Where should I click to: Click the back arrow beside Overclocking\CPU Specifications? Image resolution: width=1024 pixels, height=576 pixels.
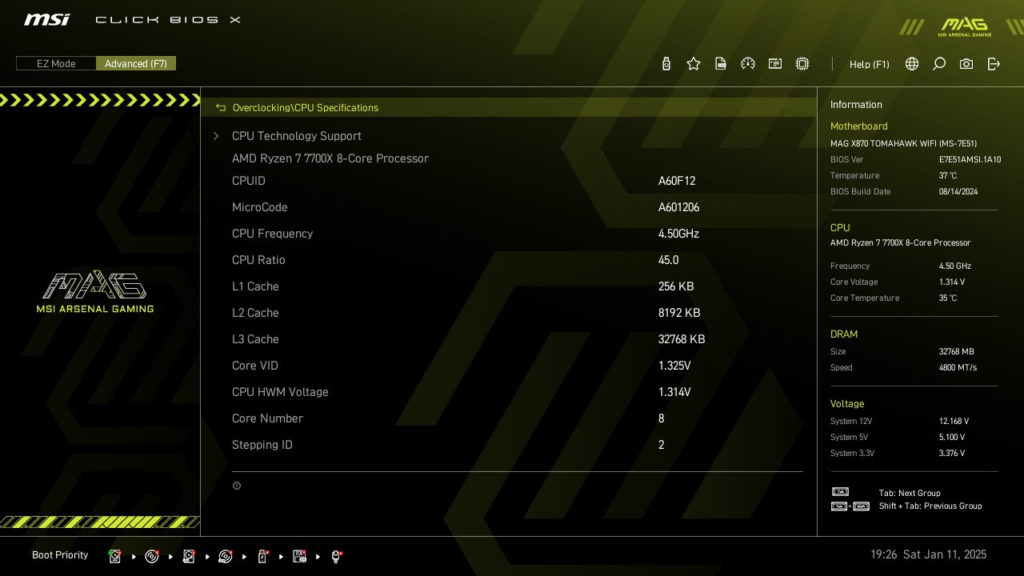[221, 108]
